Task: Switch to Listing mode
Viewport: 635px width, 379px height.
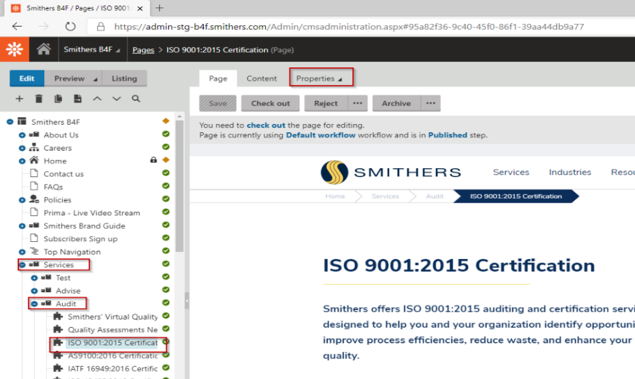Action: point(124,78)
